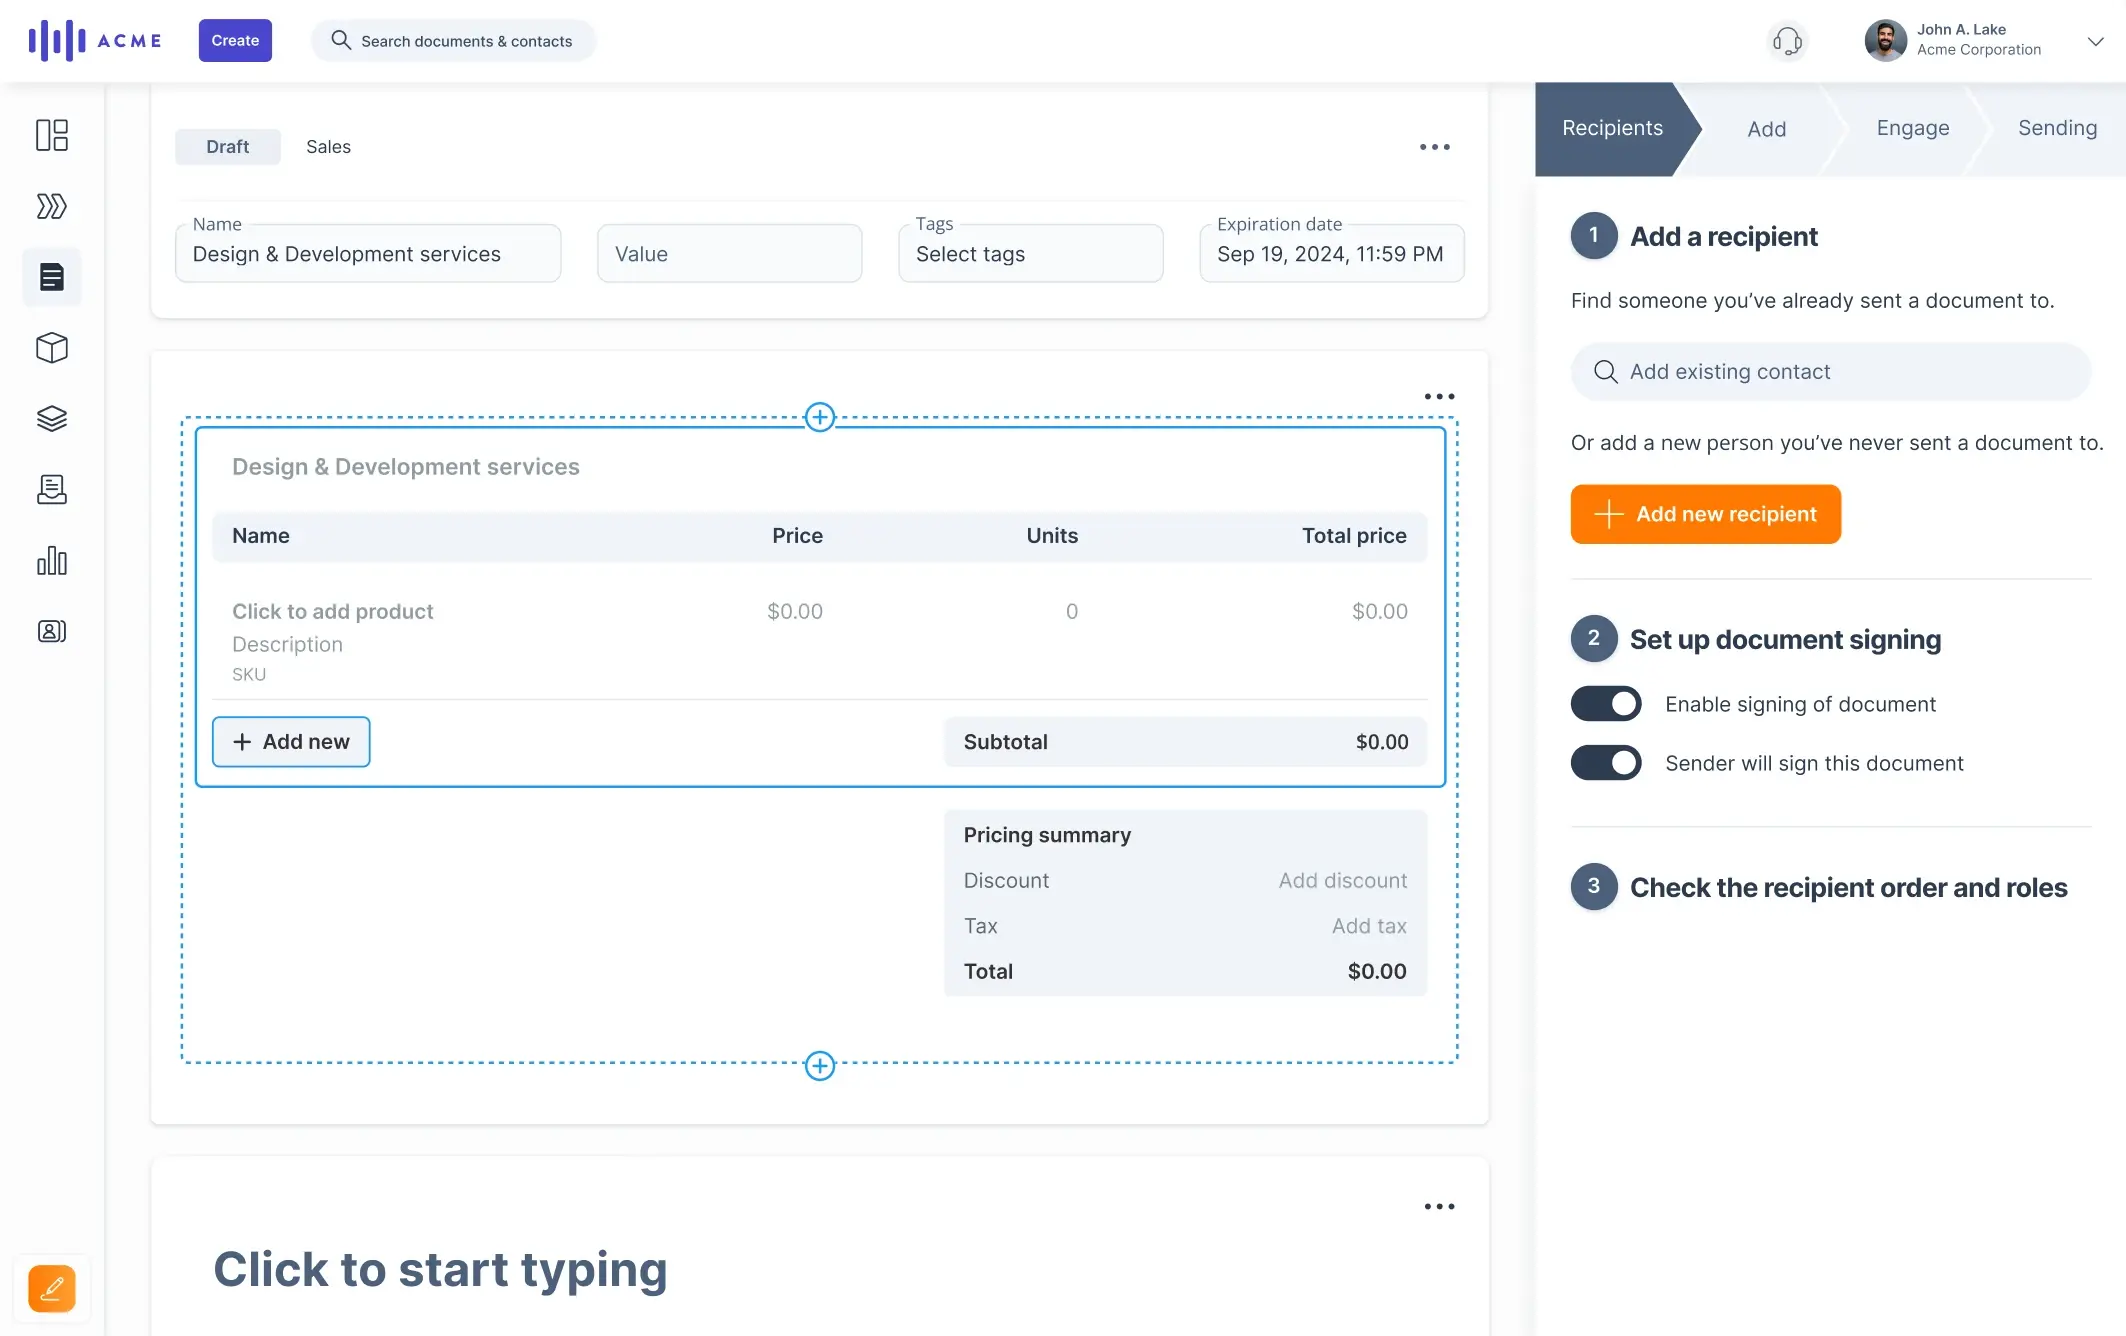Image resolution: width=2126 pixels, height=1336 pixels.
Task: Click Add new recipient orange button
Action: 1706,514
